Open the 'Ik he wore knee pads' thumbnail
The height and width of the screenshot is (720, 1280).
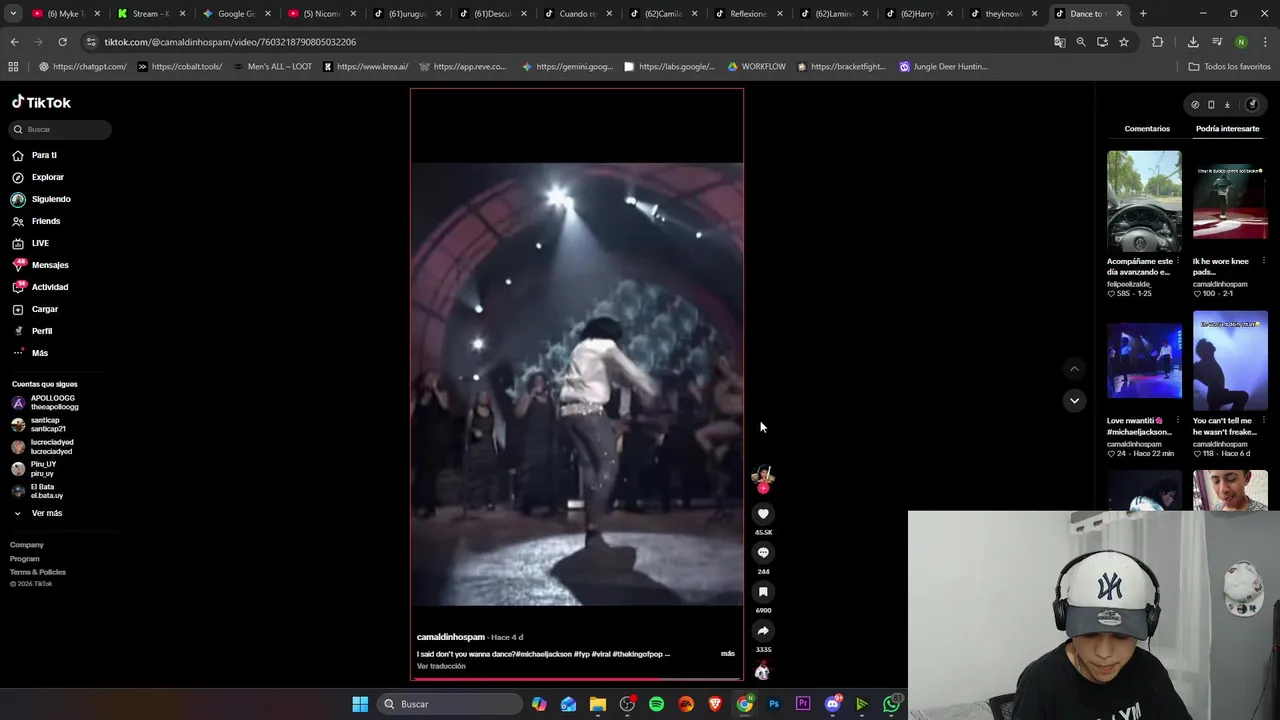coord(1230,201)
